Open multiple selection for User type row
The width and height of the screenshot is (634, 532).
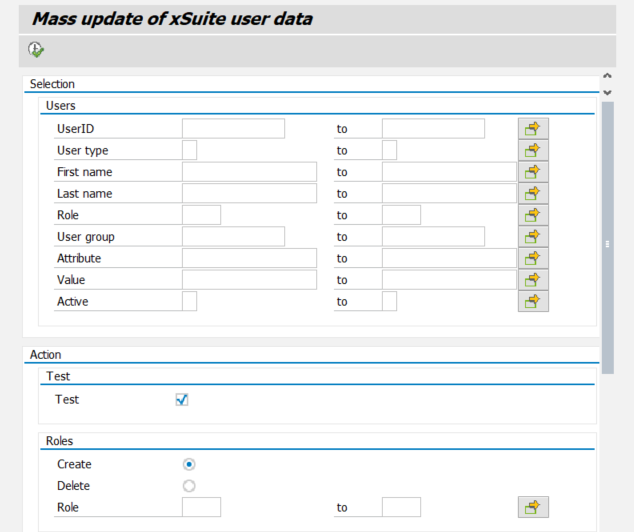[533, 150]
